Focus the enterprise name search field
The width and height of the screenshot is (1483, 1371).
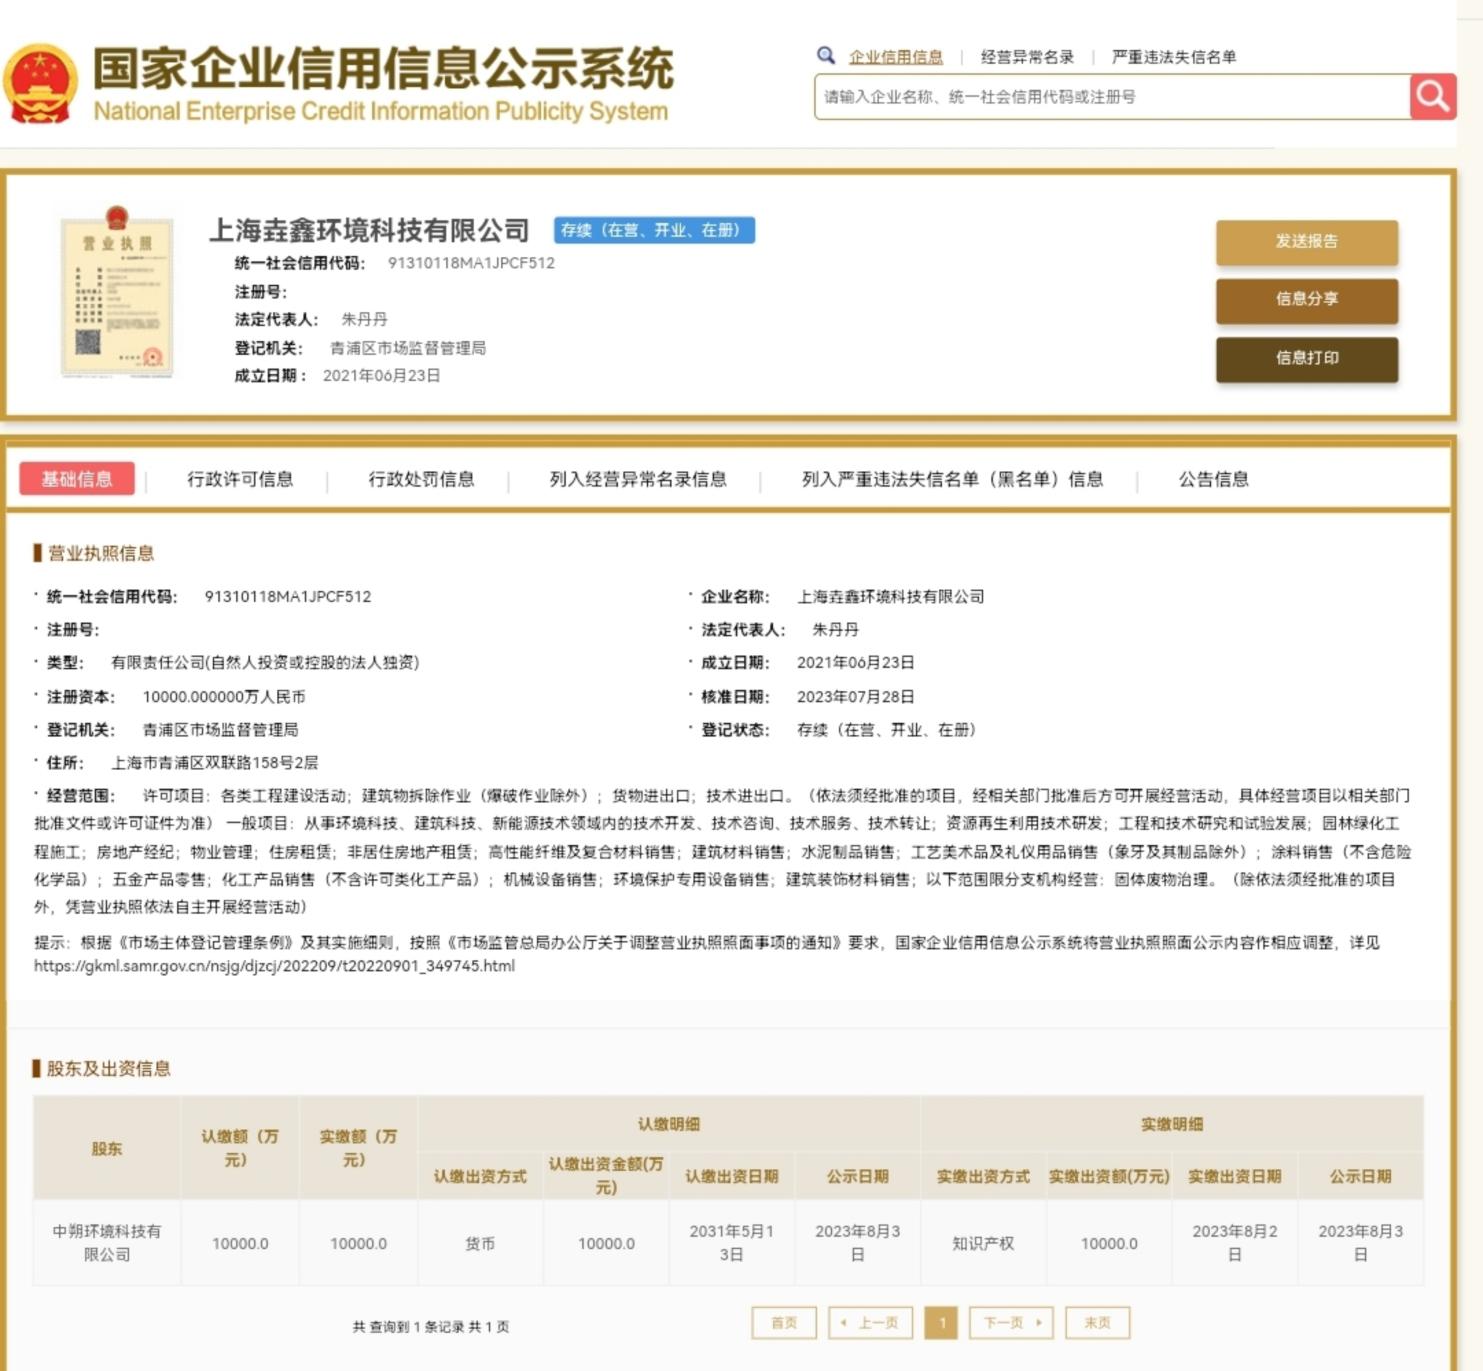point(1112,97)
